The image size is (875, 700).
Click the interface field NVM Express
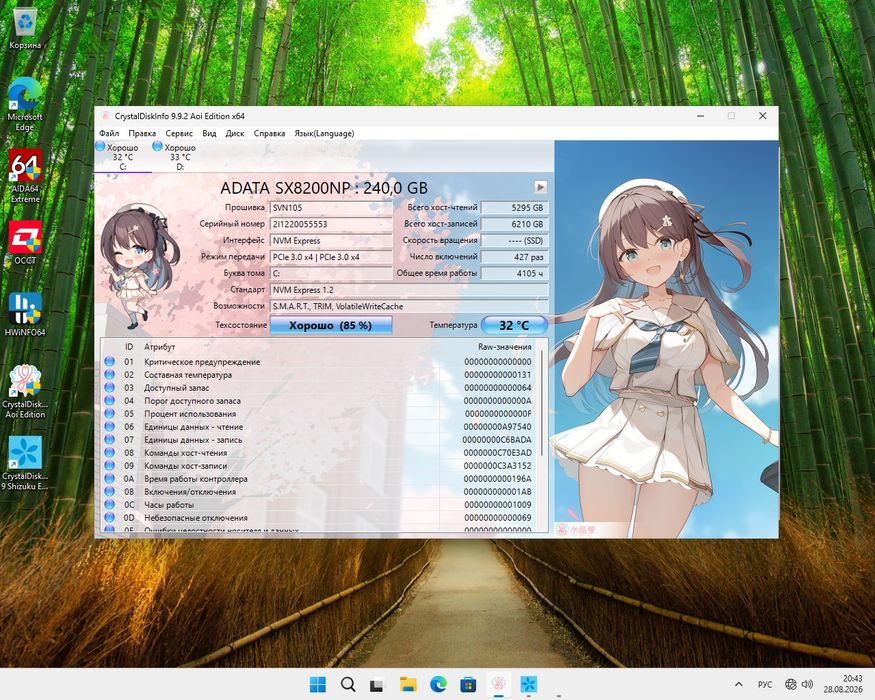(x=331, y=241)
